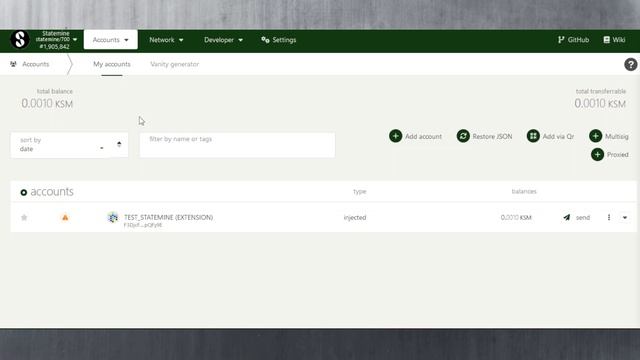This screenshot has height=360, width=640.
Task: Click the Multisig button
Action: click(609, 136)
